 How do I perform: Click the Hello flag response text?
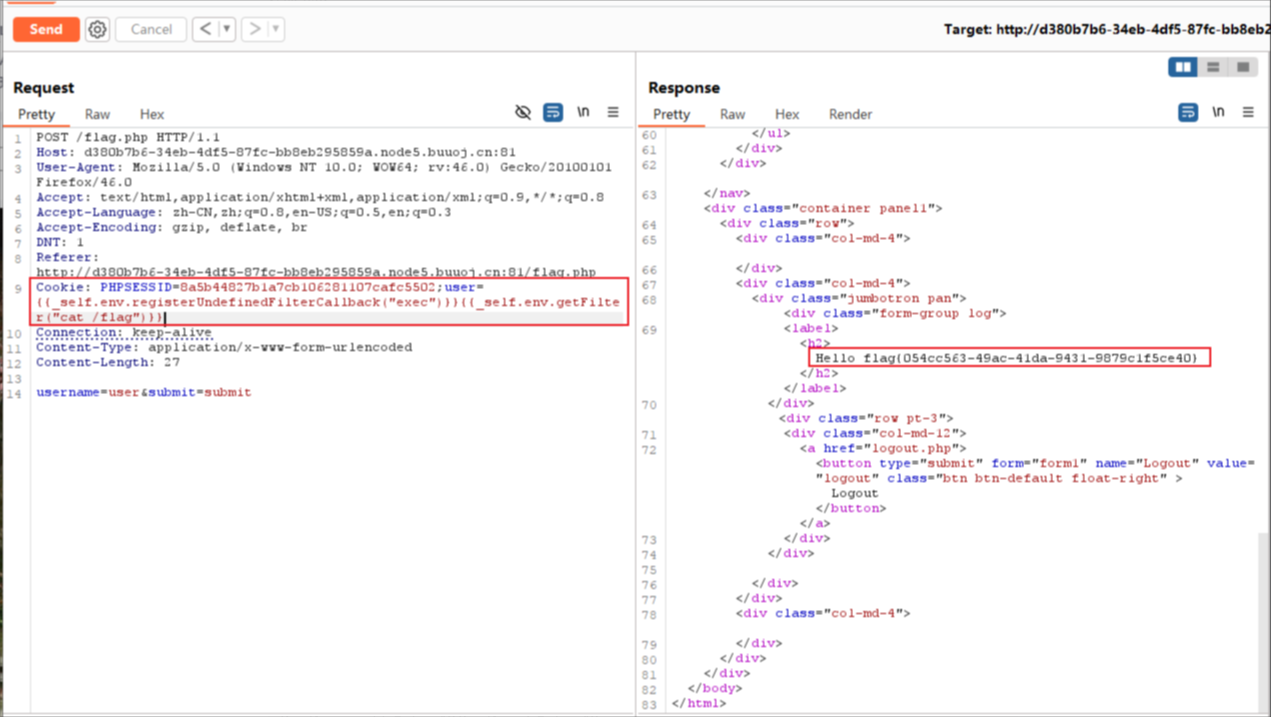point(1006,358)
